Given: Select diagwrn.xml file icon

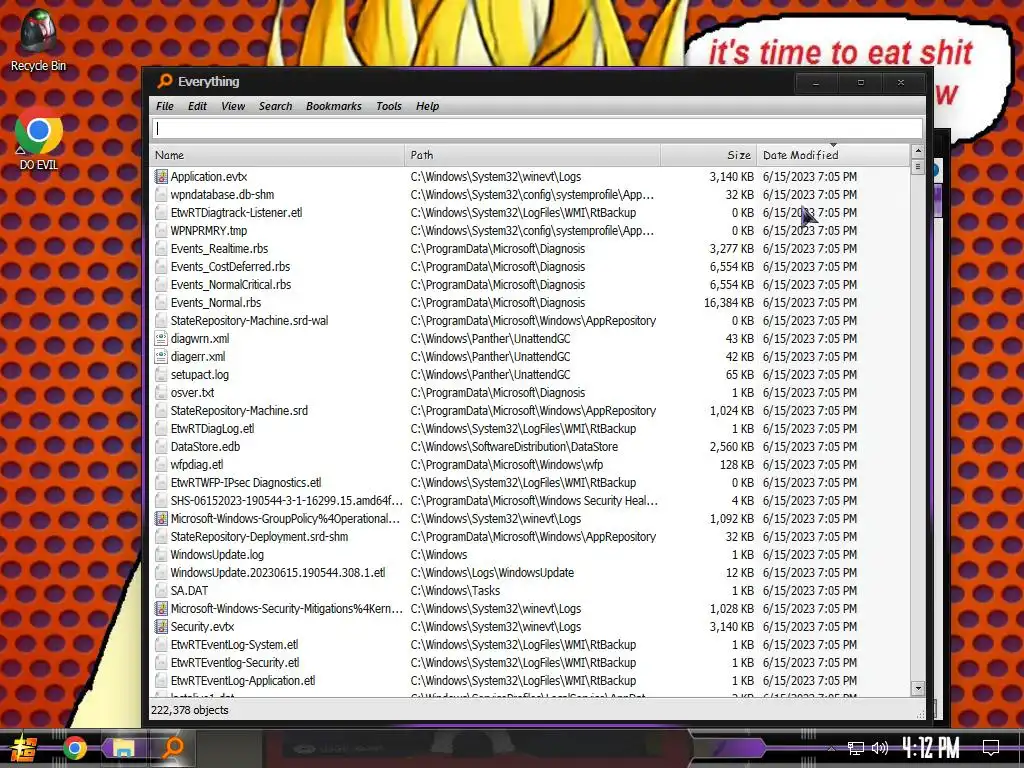Looking at the screenshot, I should [161, 338].
